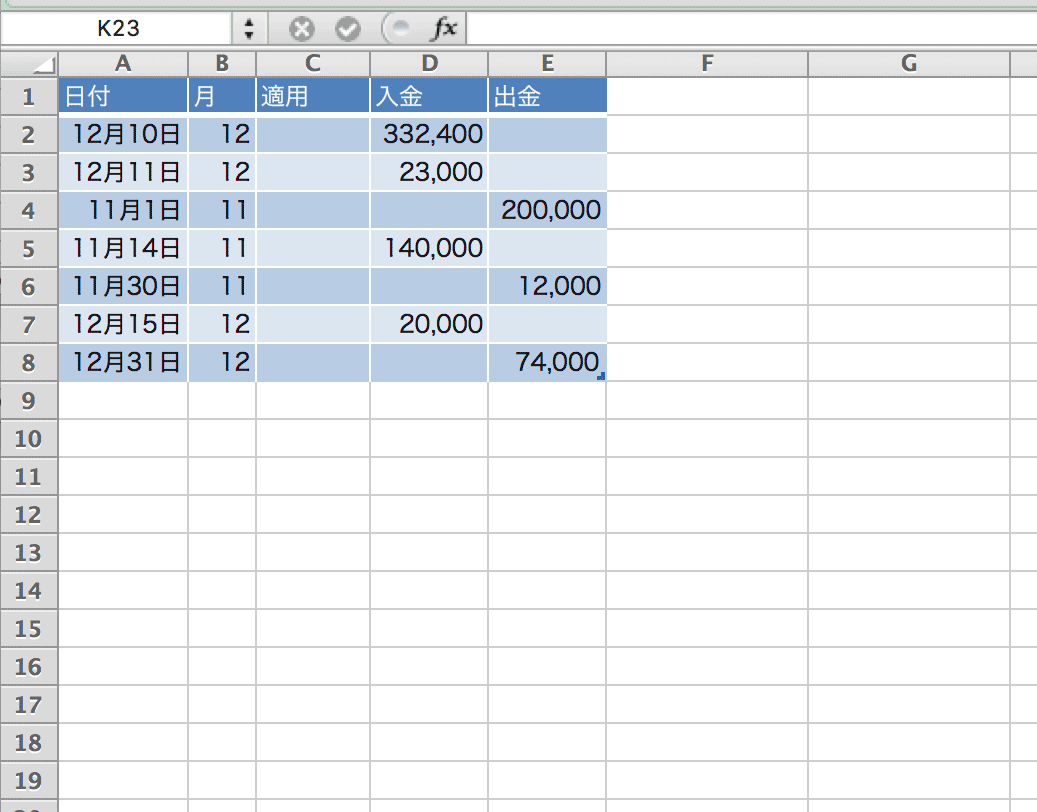Click the 日付 header cell

[123, 97]
